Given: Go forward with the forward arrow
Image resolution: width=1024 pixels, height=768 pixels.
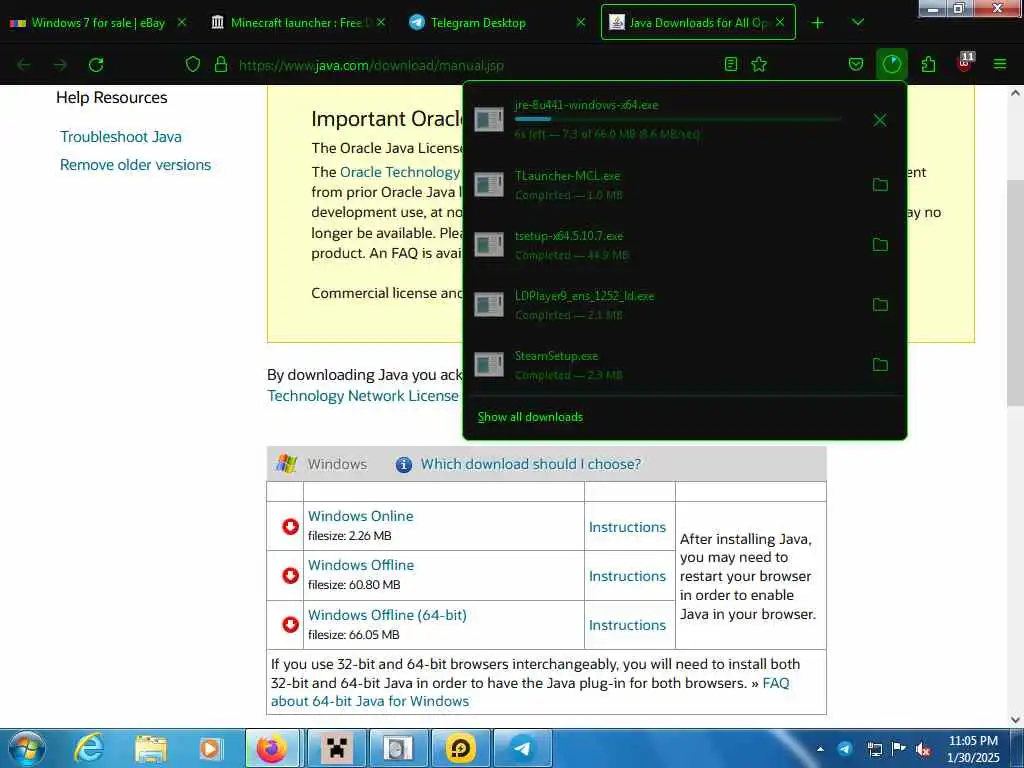Looking at the screenshot, I should pos(60,65).
